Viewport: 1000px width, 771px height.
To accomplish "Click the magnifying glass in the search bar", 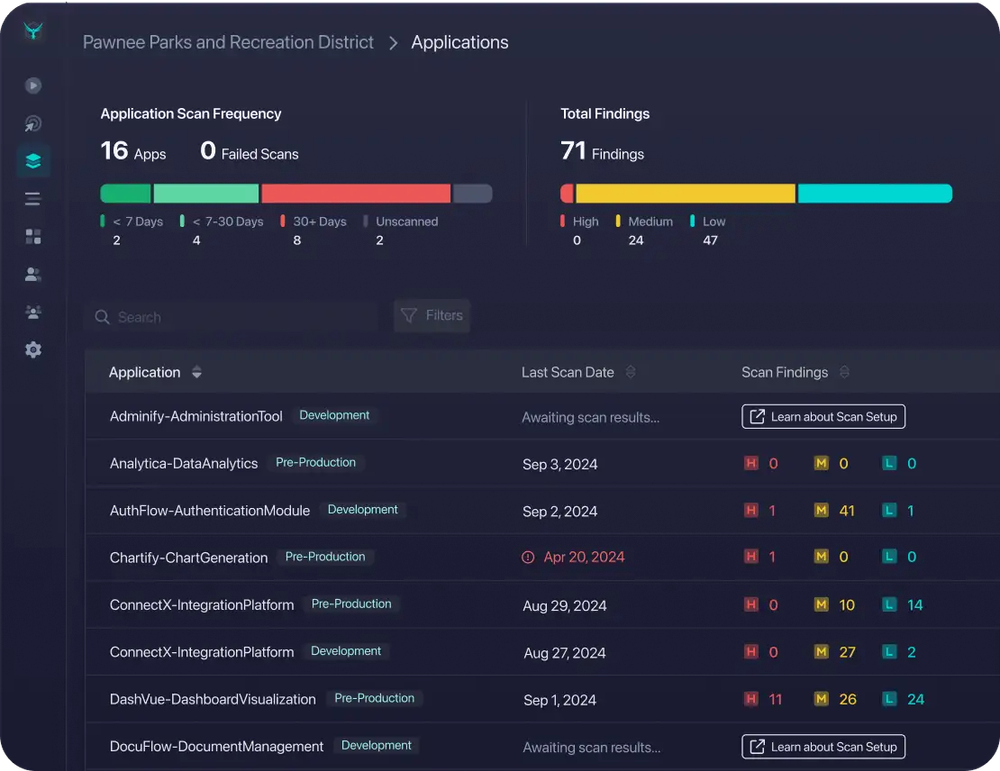I will tap(103, 316).
